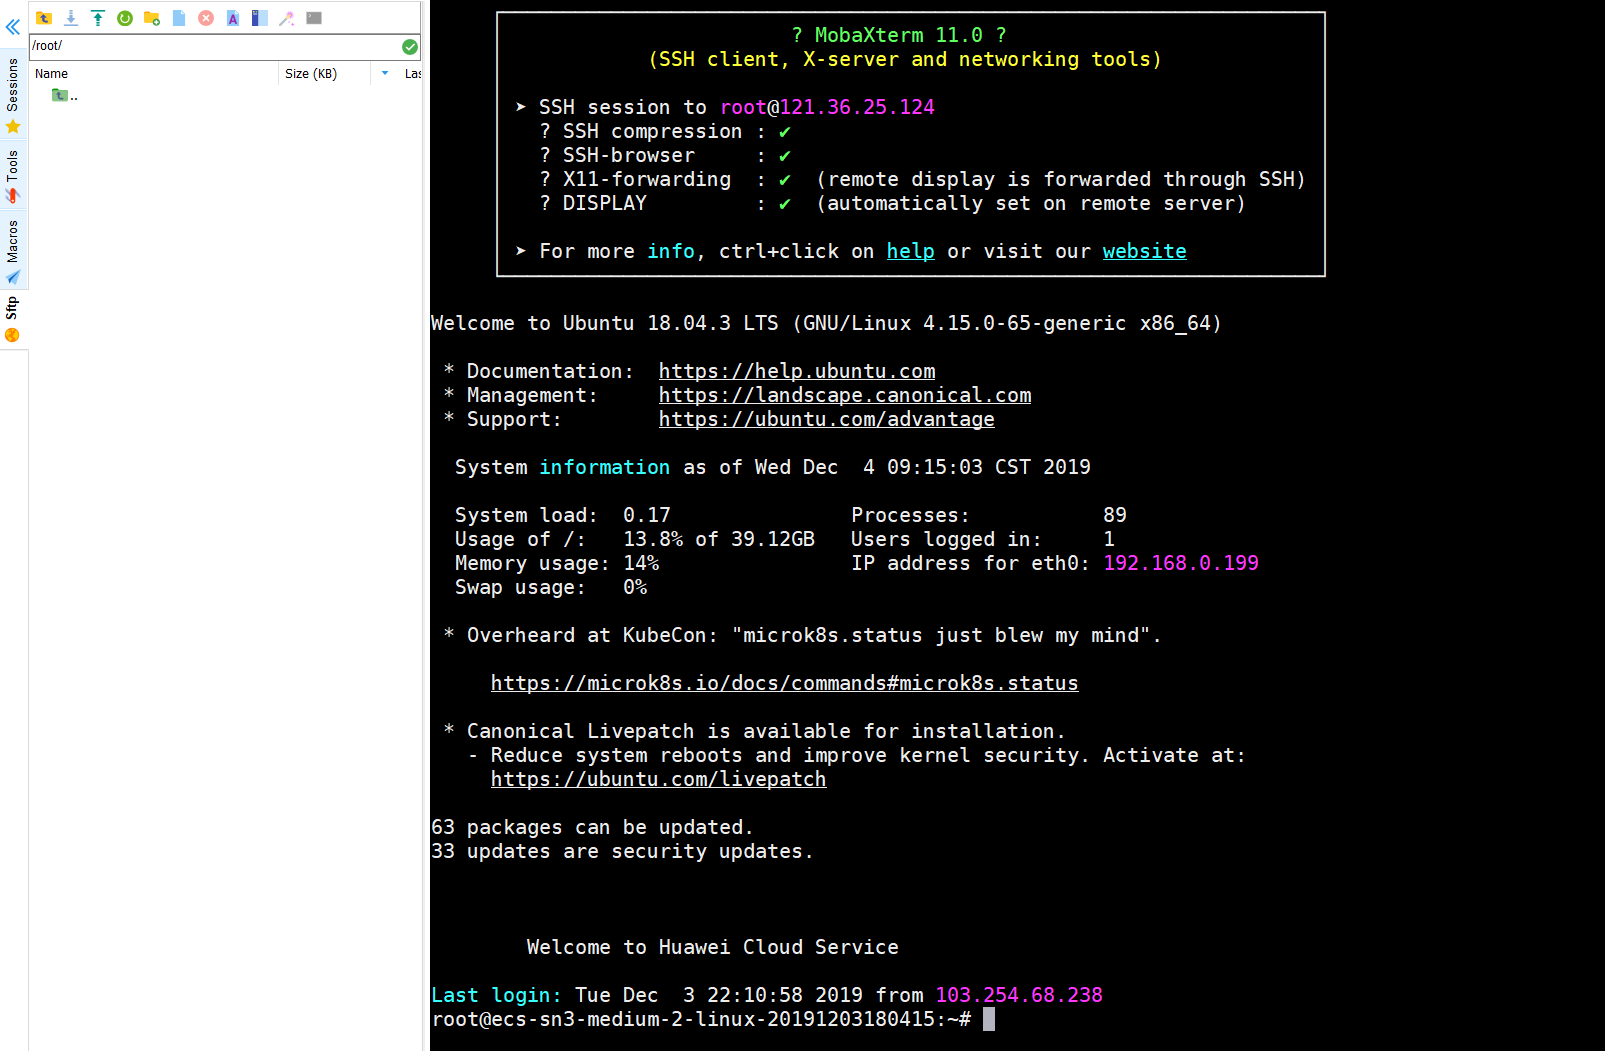
Task: Click the 'help' link in MobaXterm banner
Action: 911,251
